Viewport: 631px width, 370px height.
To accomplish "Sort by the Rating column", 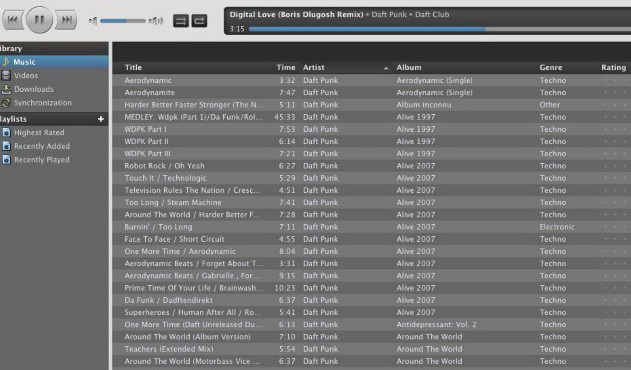I will [x=613, y=67].
